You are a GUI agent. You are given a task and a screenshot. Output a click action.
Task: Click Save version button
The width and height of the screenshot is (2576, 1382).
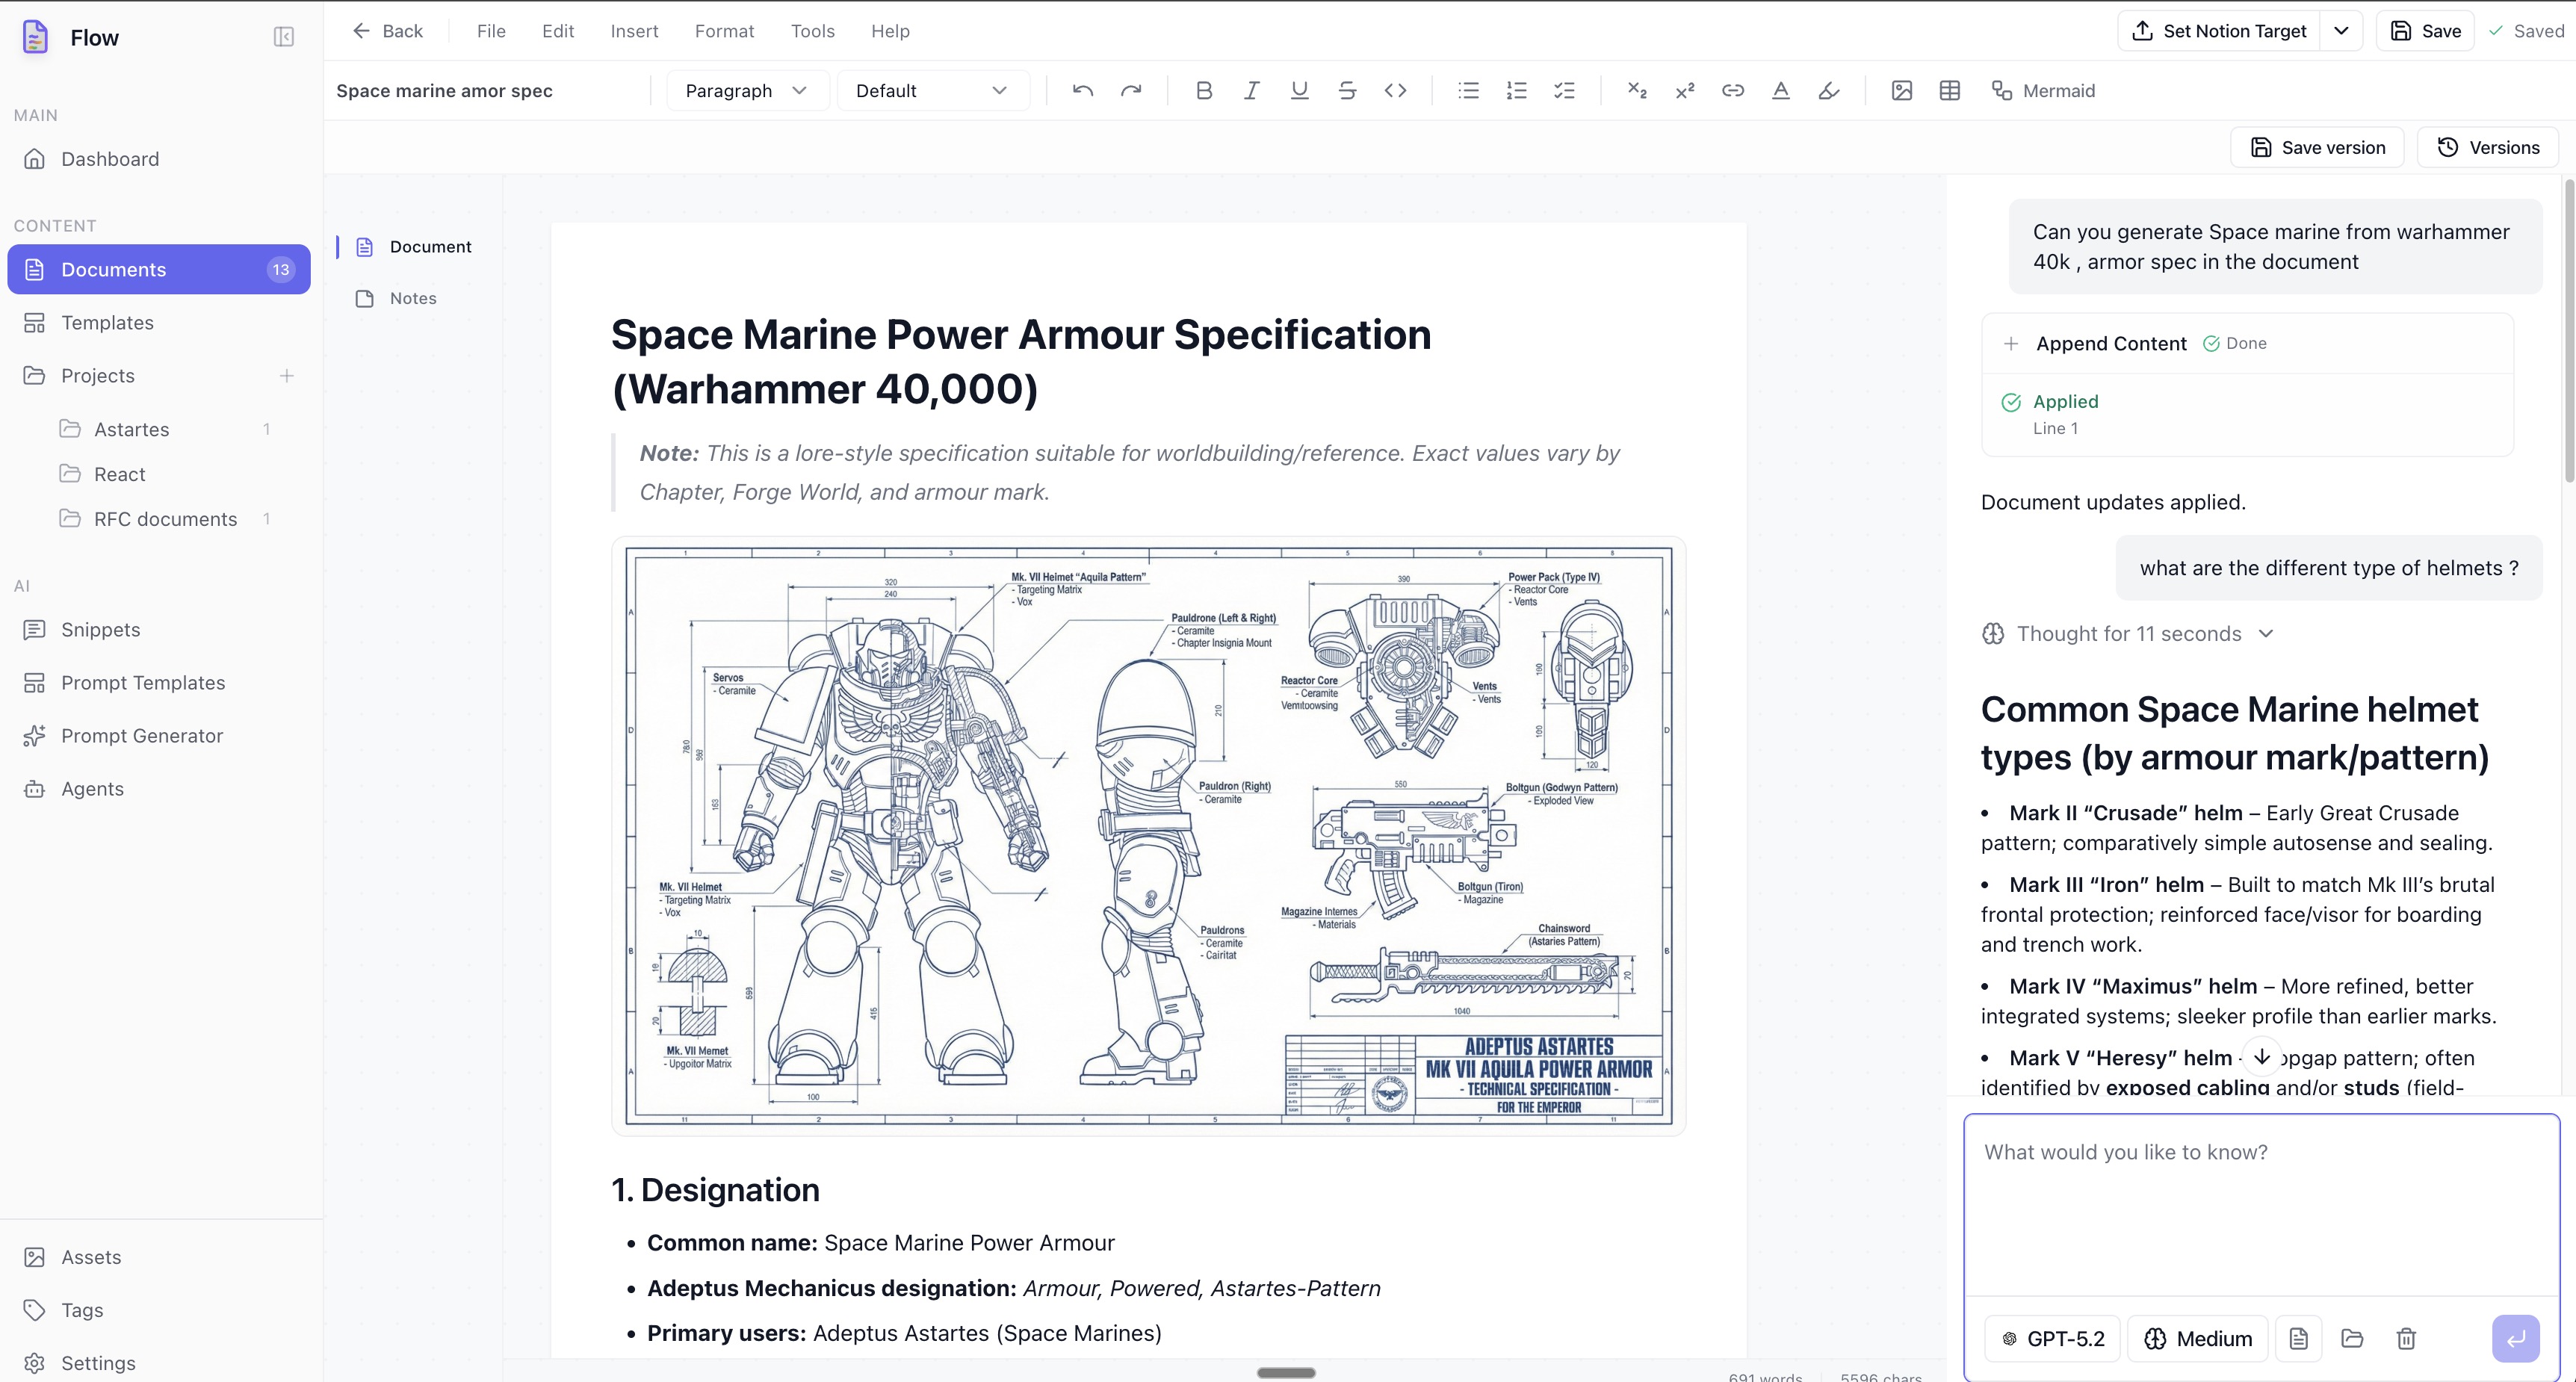(2317, 148)
